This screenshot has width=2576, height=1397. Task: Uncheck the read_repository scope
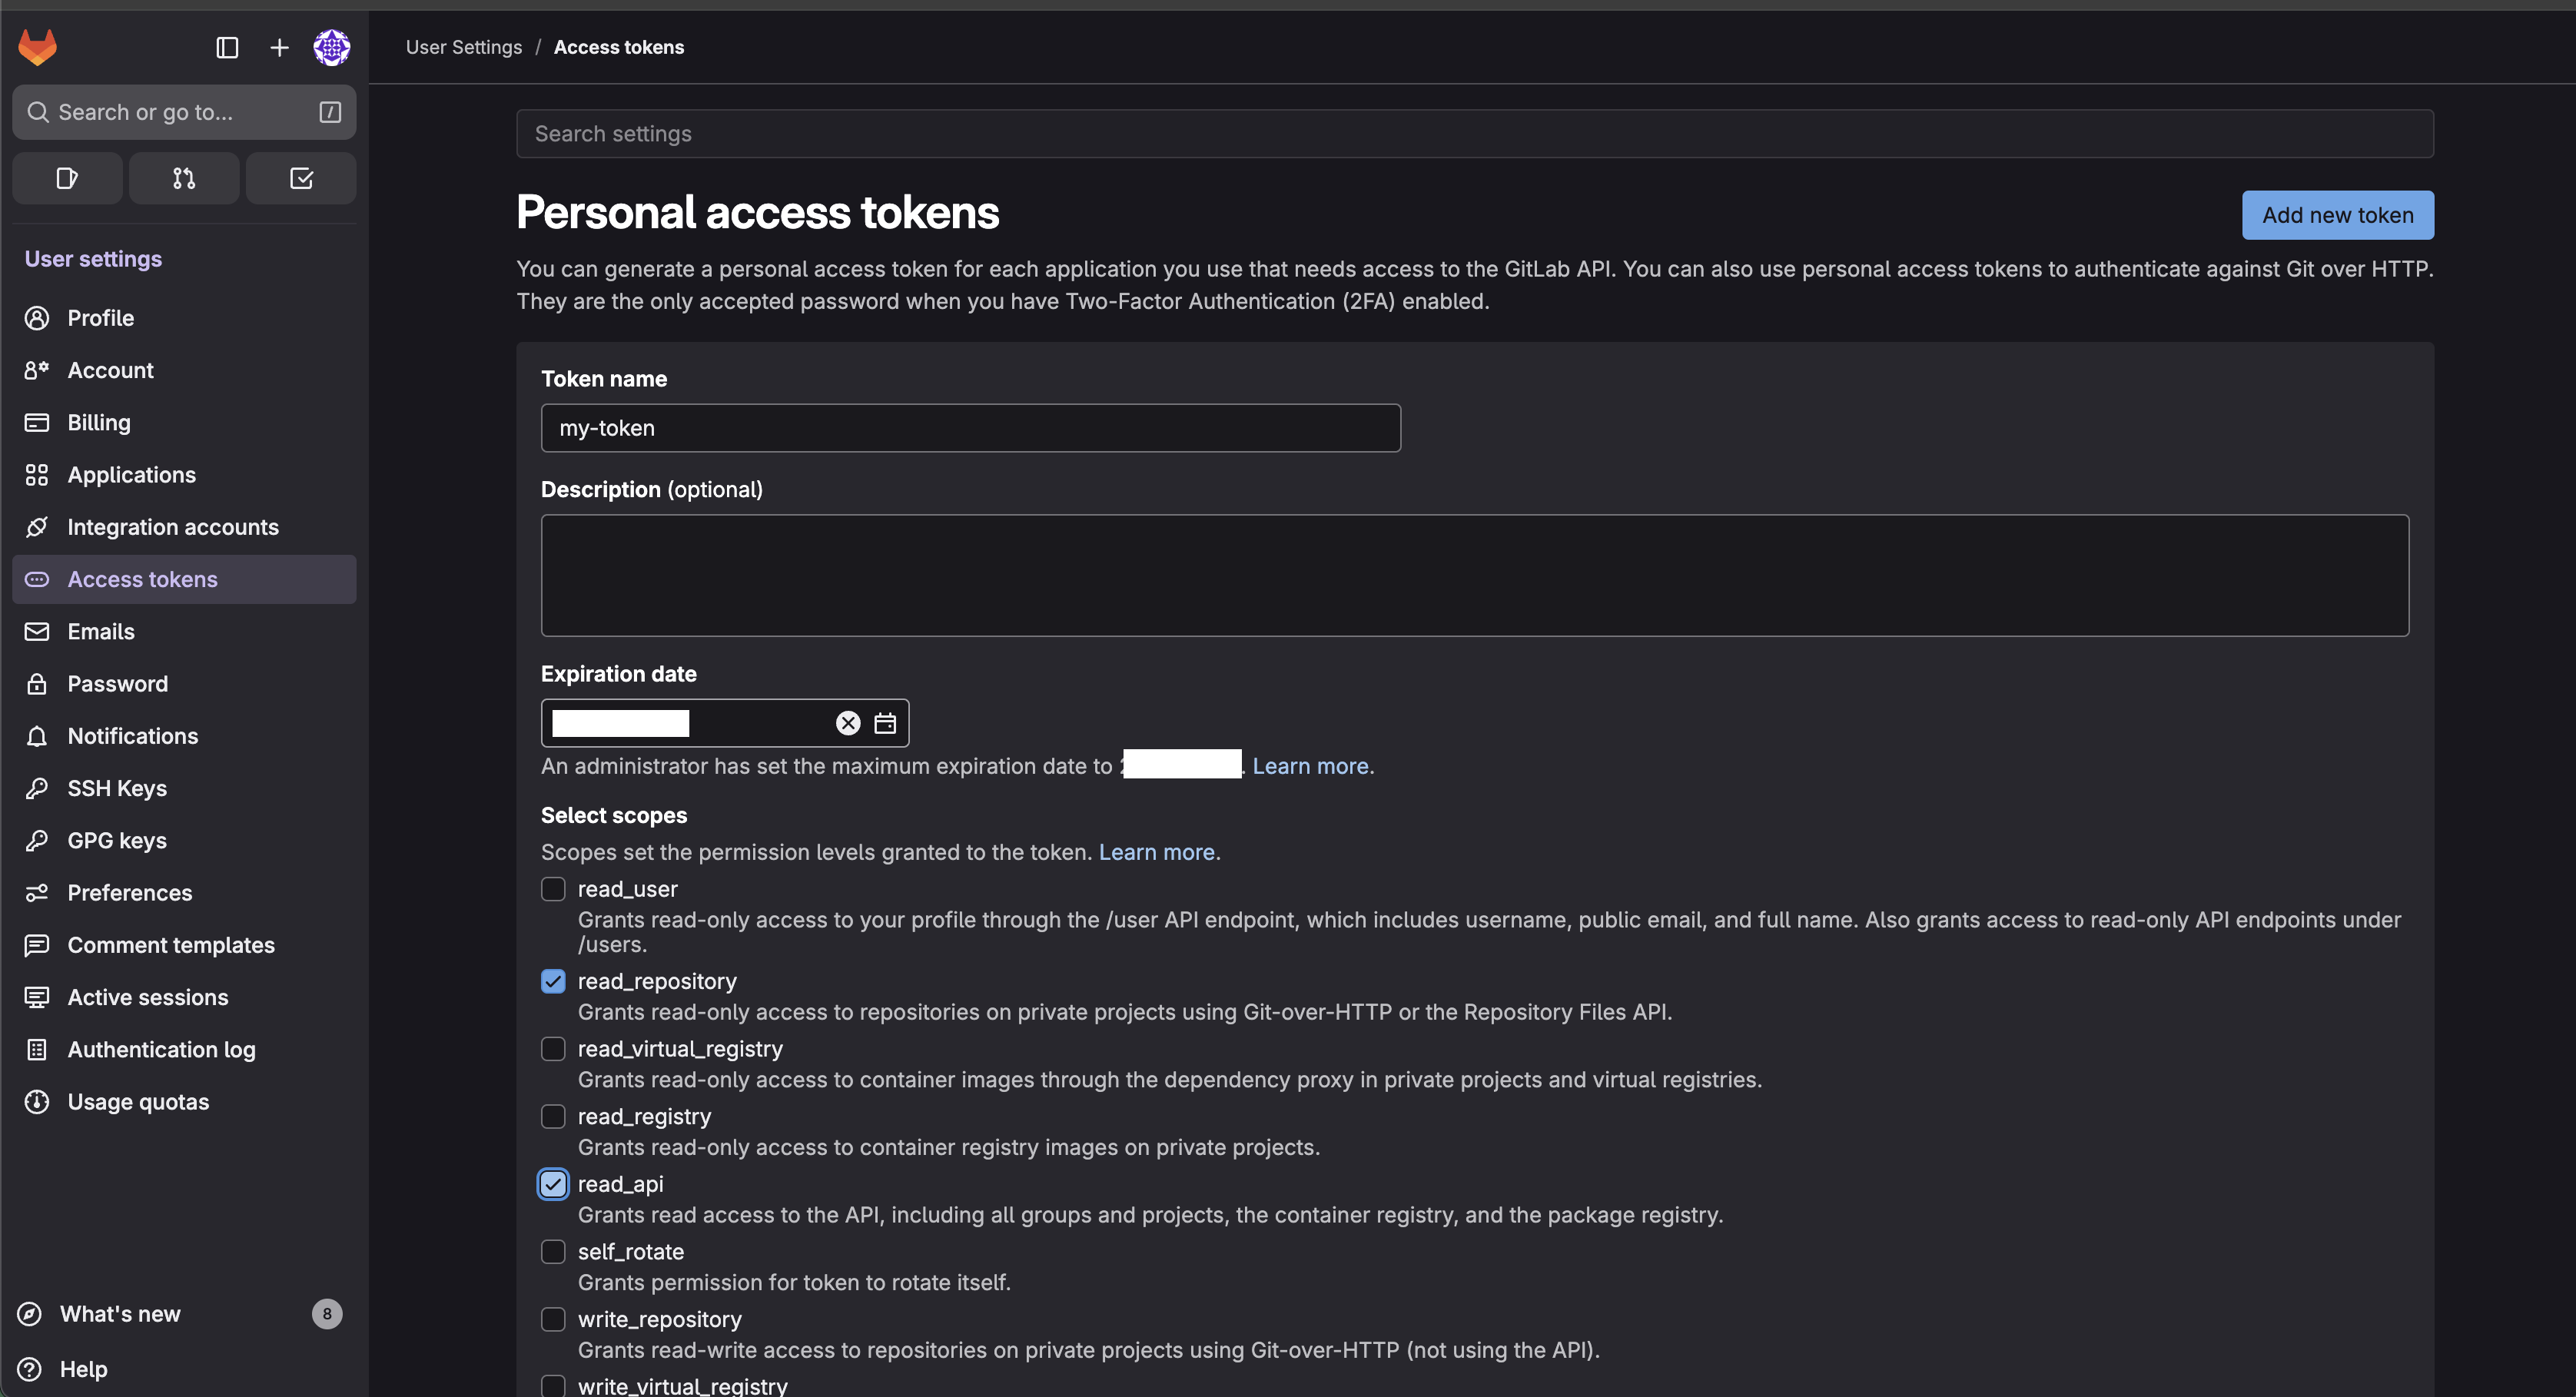[x=553, y=981]
